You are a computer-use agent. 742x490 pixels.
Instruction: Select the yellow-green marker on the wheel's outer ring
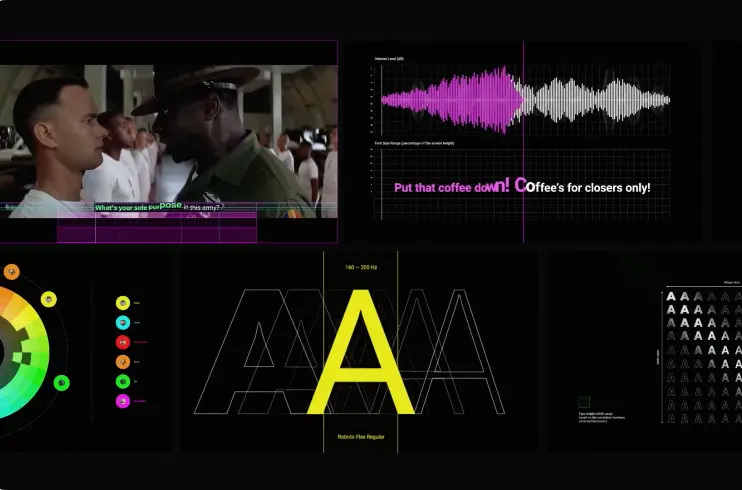point(48,299)
